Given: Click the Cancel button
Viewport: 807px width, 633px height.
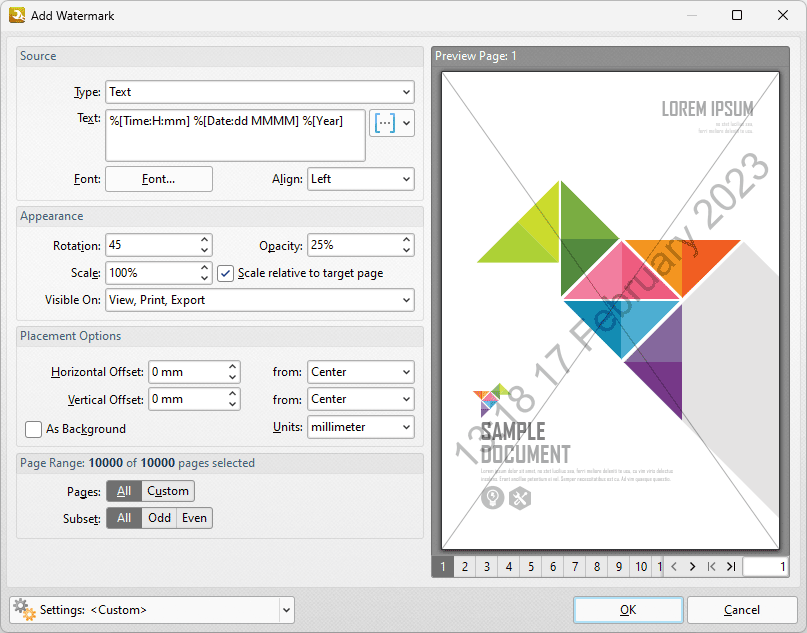Looking at the screenshot, I should (x=742, y=610).
